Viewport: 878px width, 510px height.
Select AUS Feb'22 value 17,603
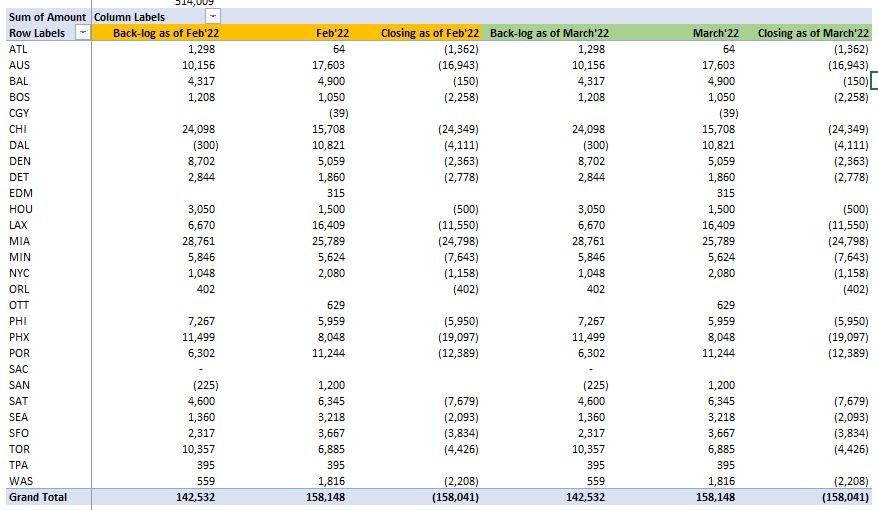(328, 65)
